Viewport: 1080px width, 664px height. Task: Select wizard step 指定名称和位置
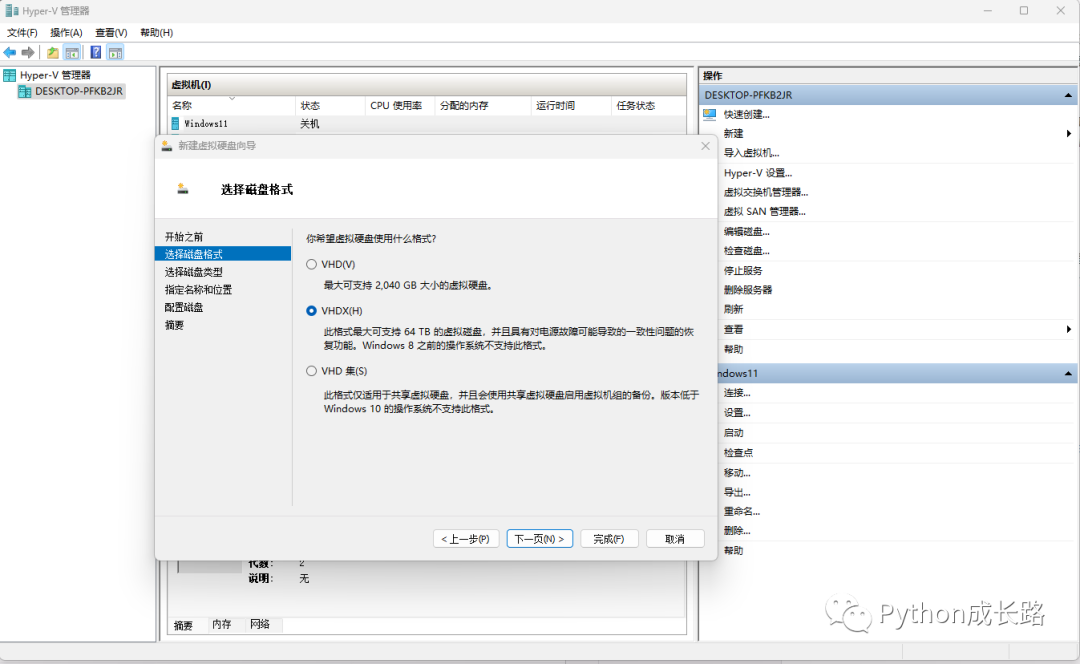point(198,289)
